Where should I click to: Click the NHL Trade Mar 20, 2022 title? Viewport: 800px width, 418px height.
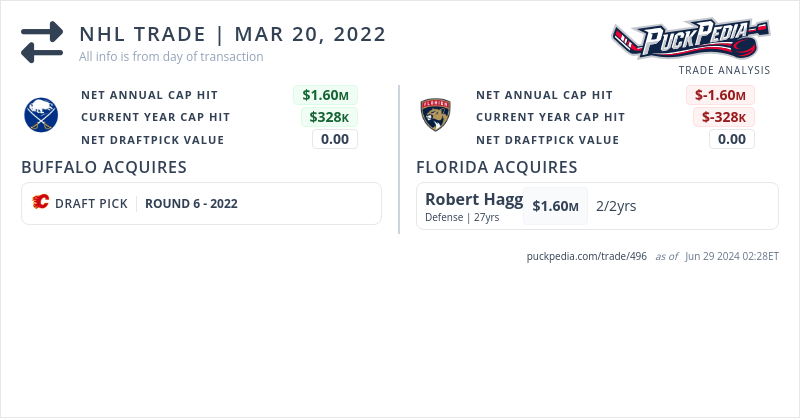click(232, 34)
